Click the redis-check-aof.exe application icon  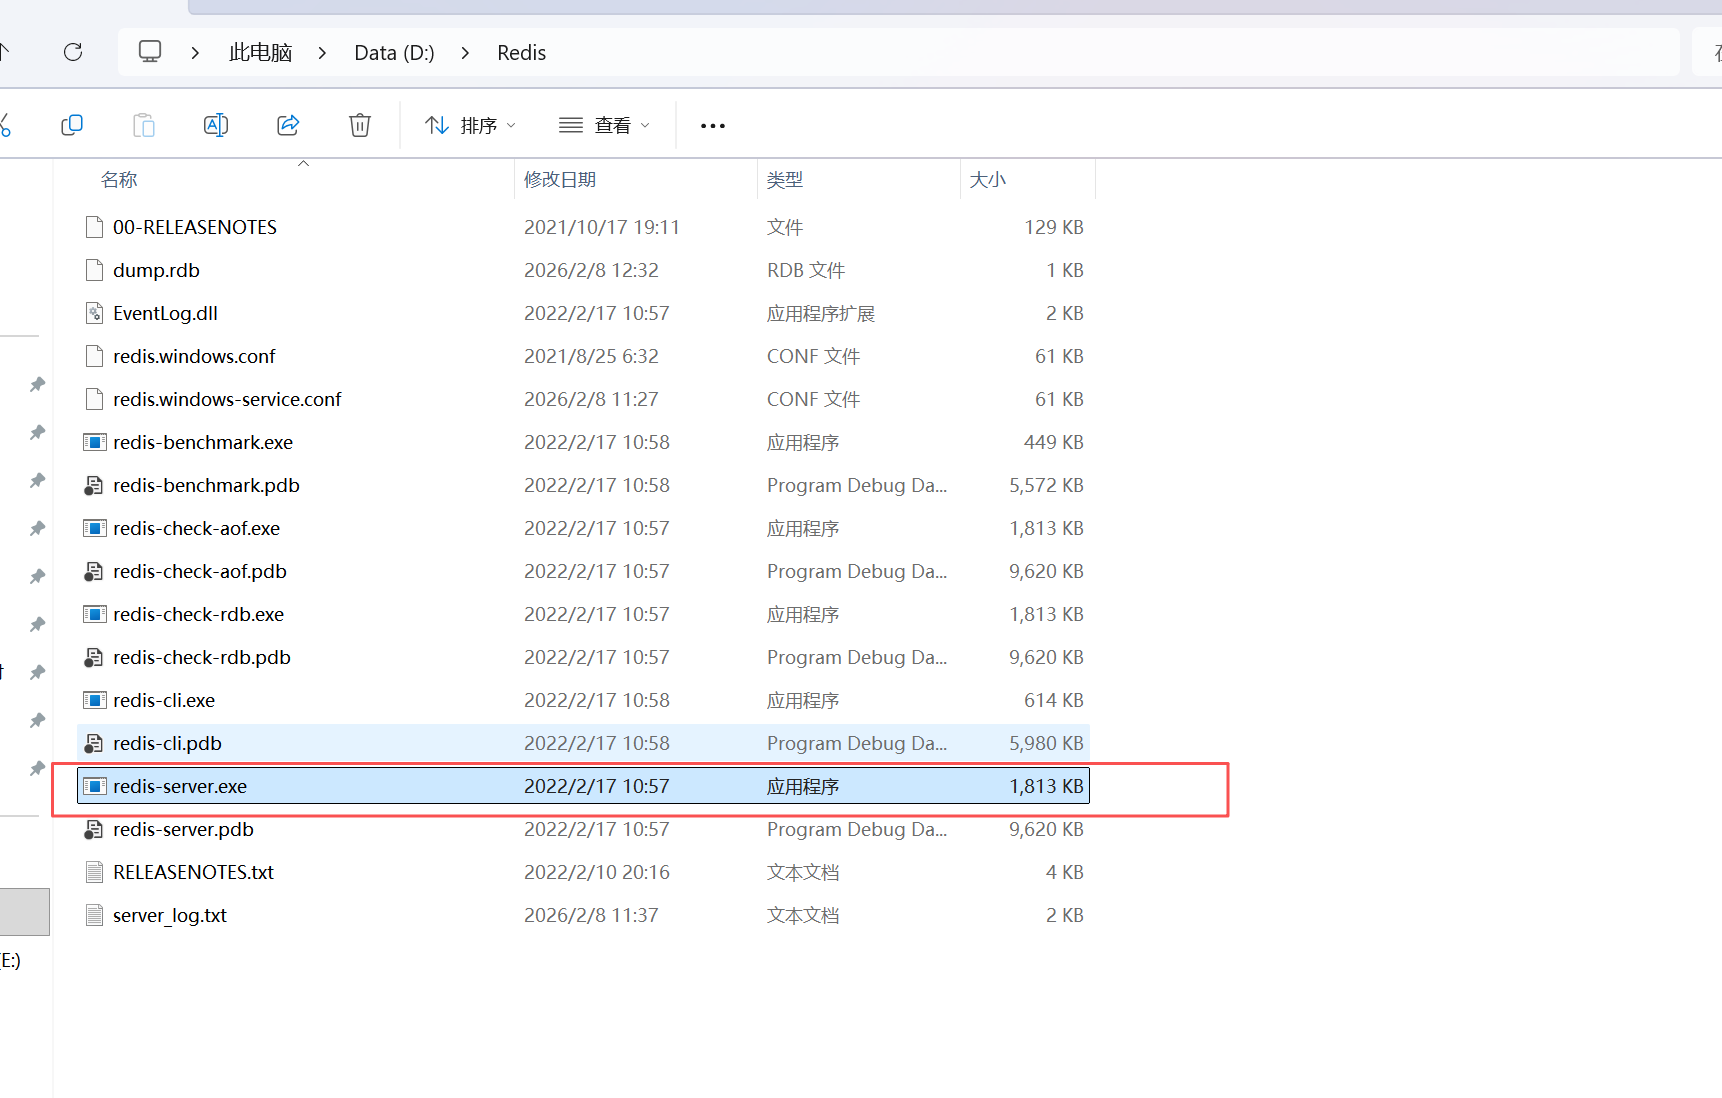pyautogui.click(x=94, y=528)
